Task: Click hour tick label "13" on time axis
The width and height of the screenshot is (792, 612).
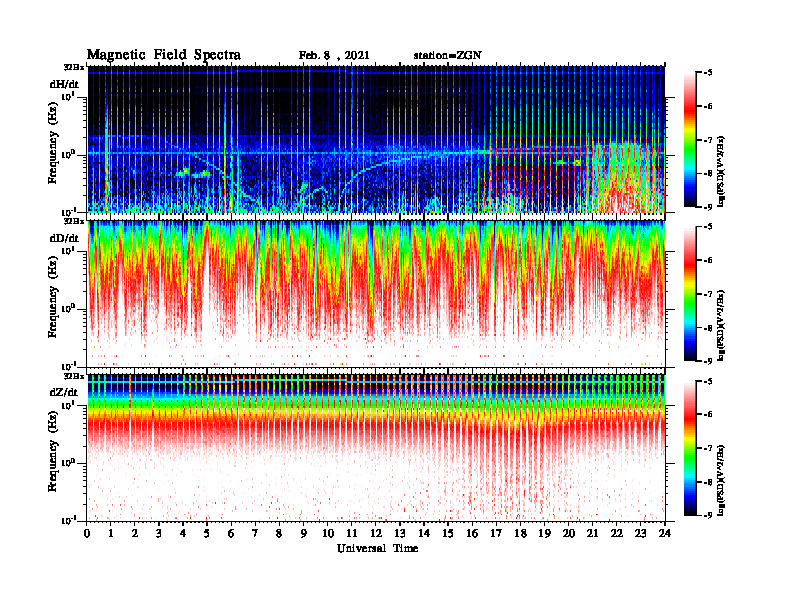Action: [x=400, y=533]
